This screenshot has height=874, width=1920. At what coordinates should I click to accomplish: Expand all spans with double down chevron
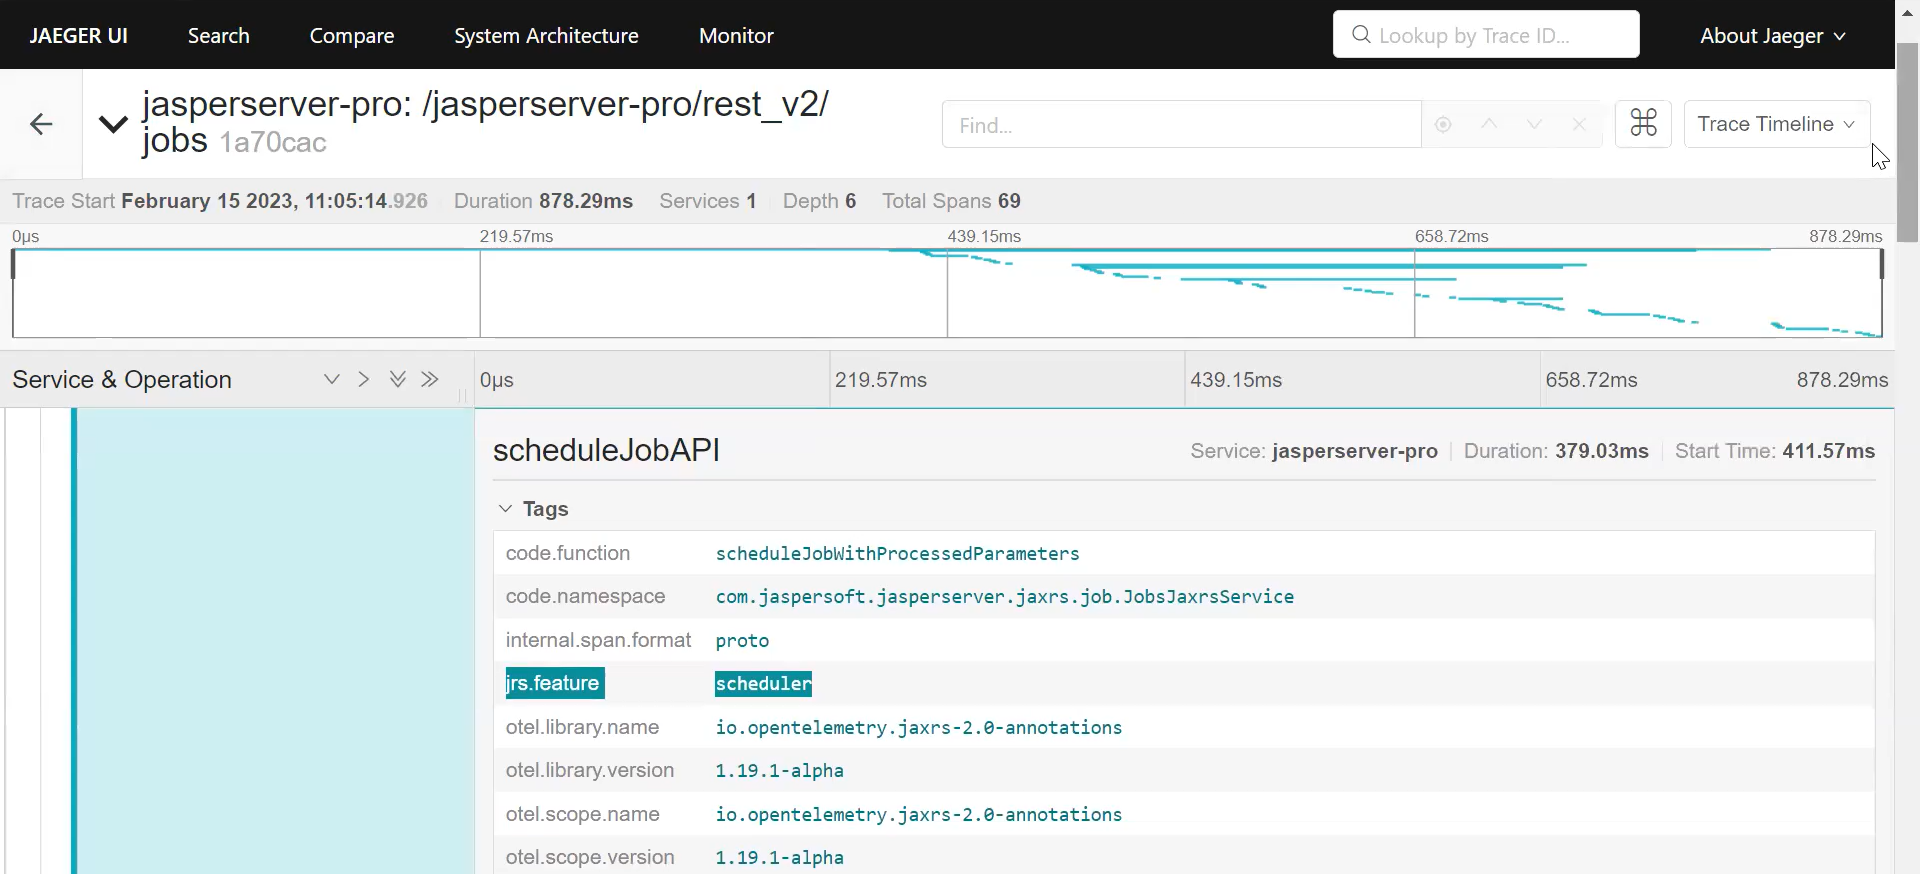click(398, 379)
